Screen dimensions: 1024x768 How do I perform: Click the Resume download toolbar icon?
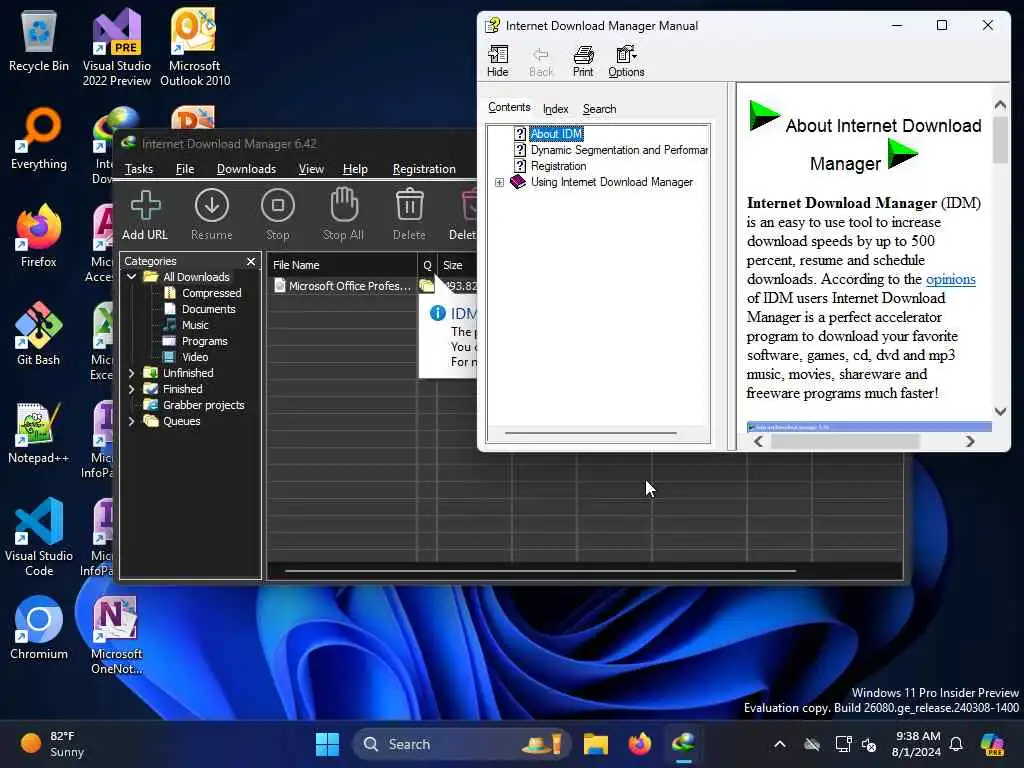coord(212,215)
